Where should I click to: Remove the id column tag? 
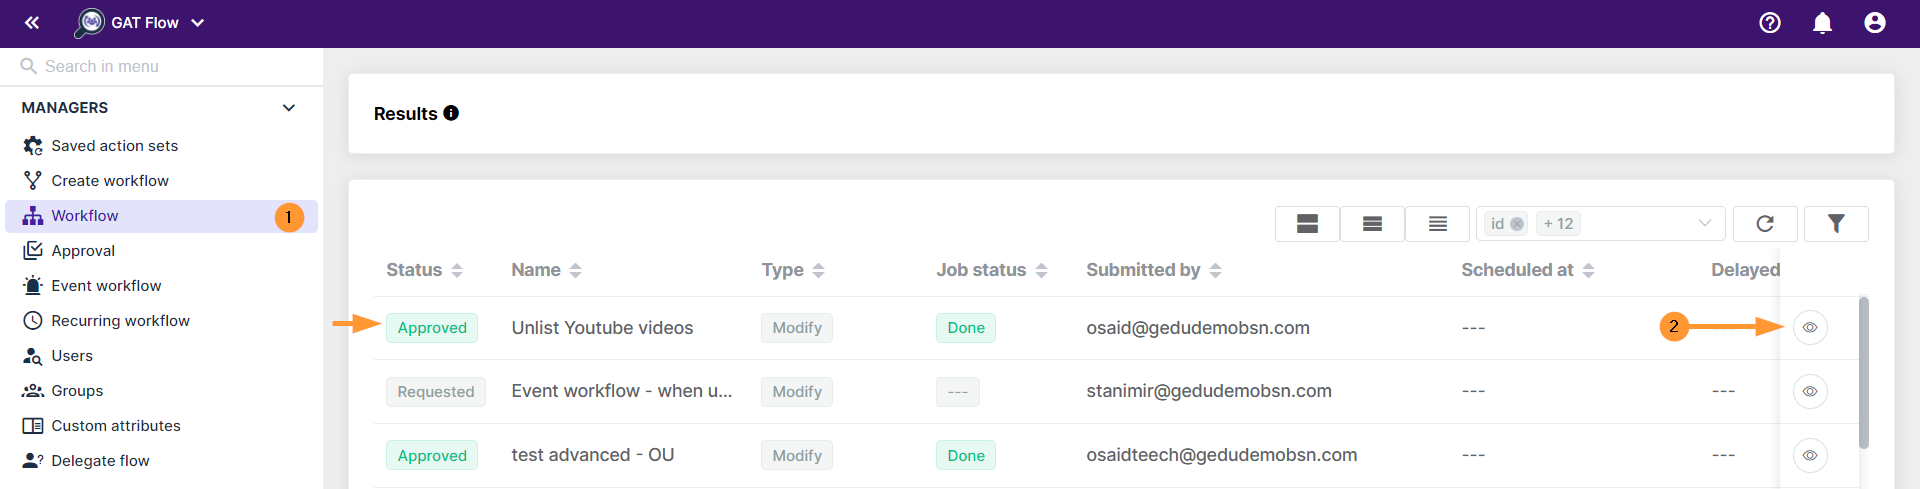pos(1517,224)
